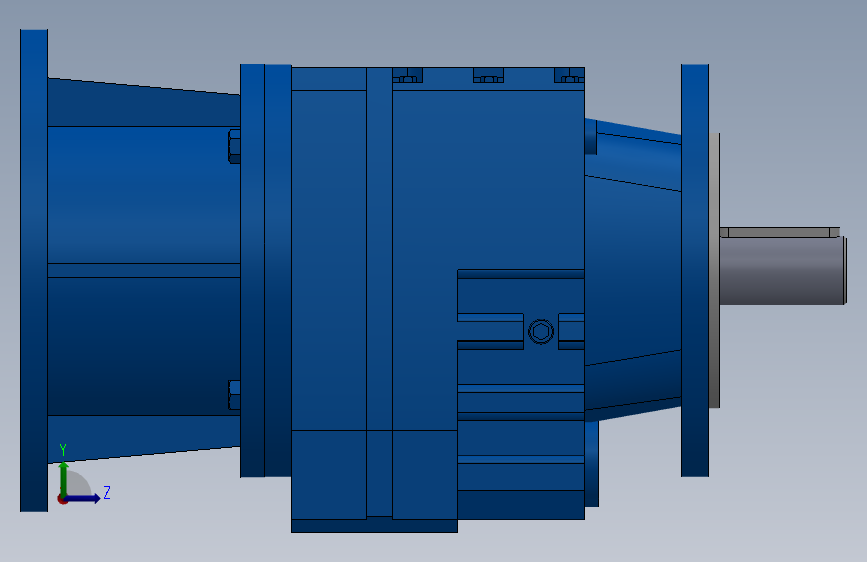867x562 pixels.
Task: Pick the bottom foot plate of the gearbox
Action: [x=374, y=526]
